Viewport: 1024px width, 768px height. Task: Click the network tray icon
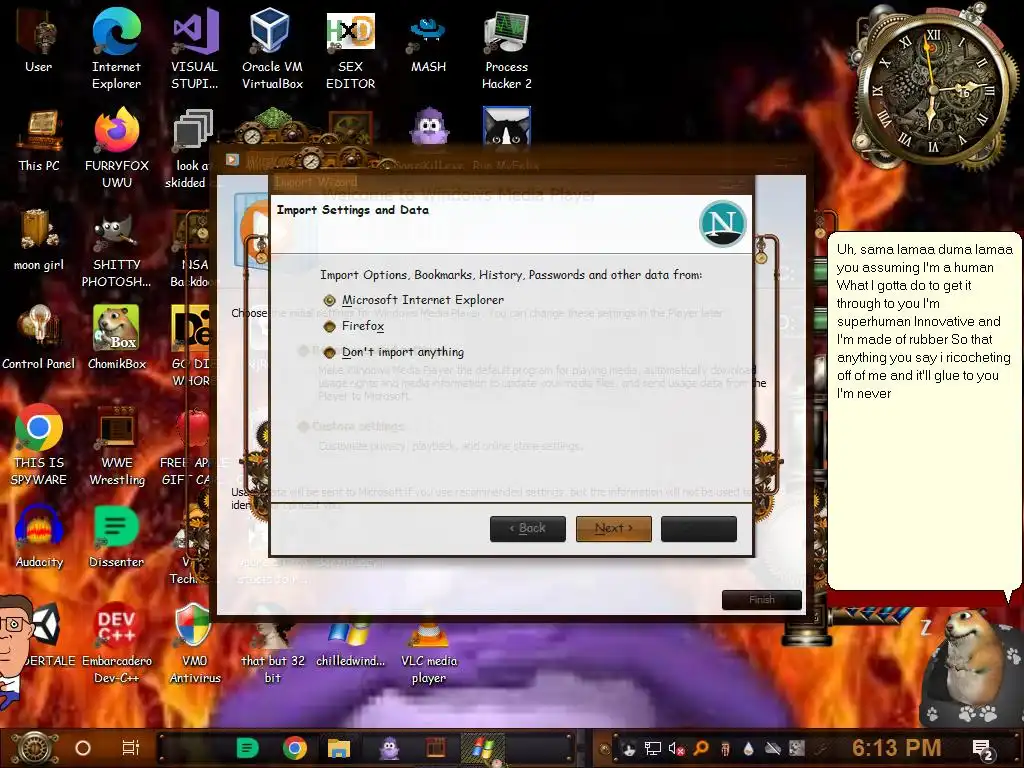[x=652, y=748]
